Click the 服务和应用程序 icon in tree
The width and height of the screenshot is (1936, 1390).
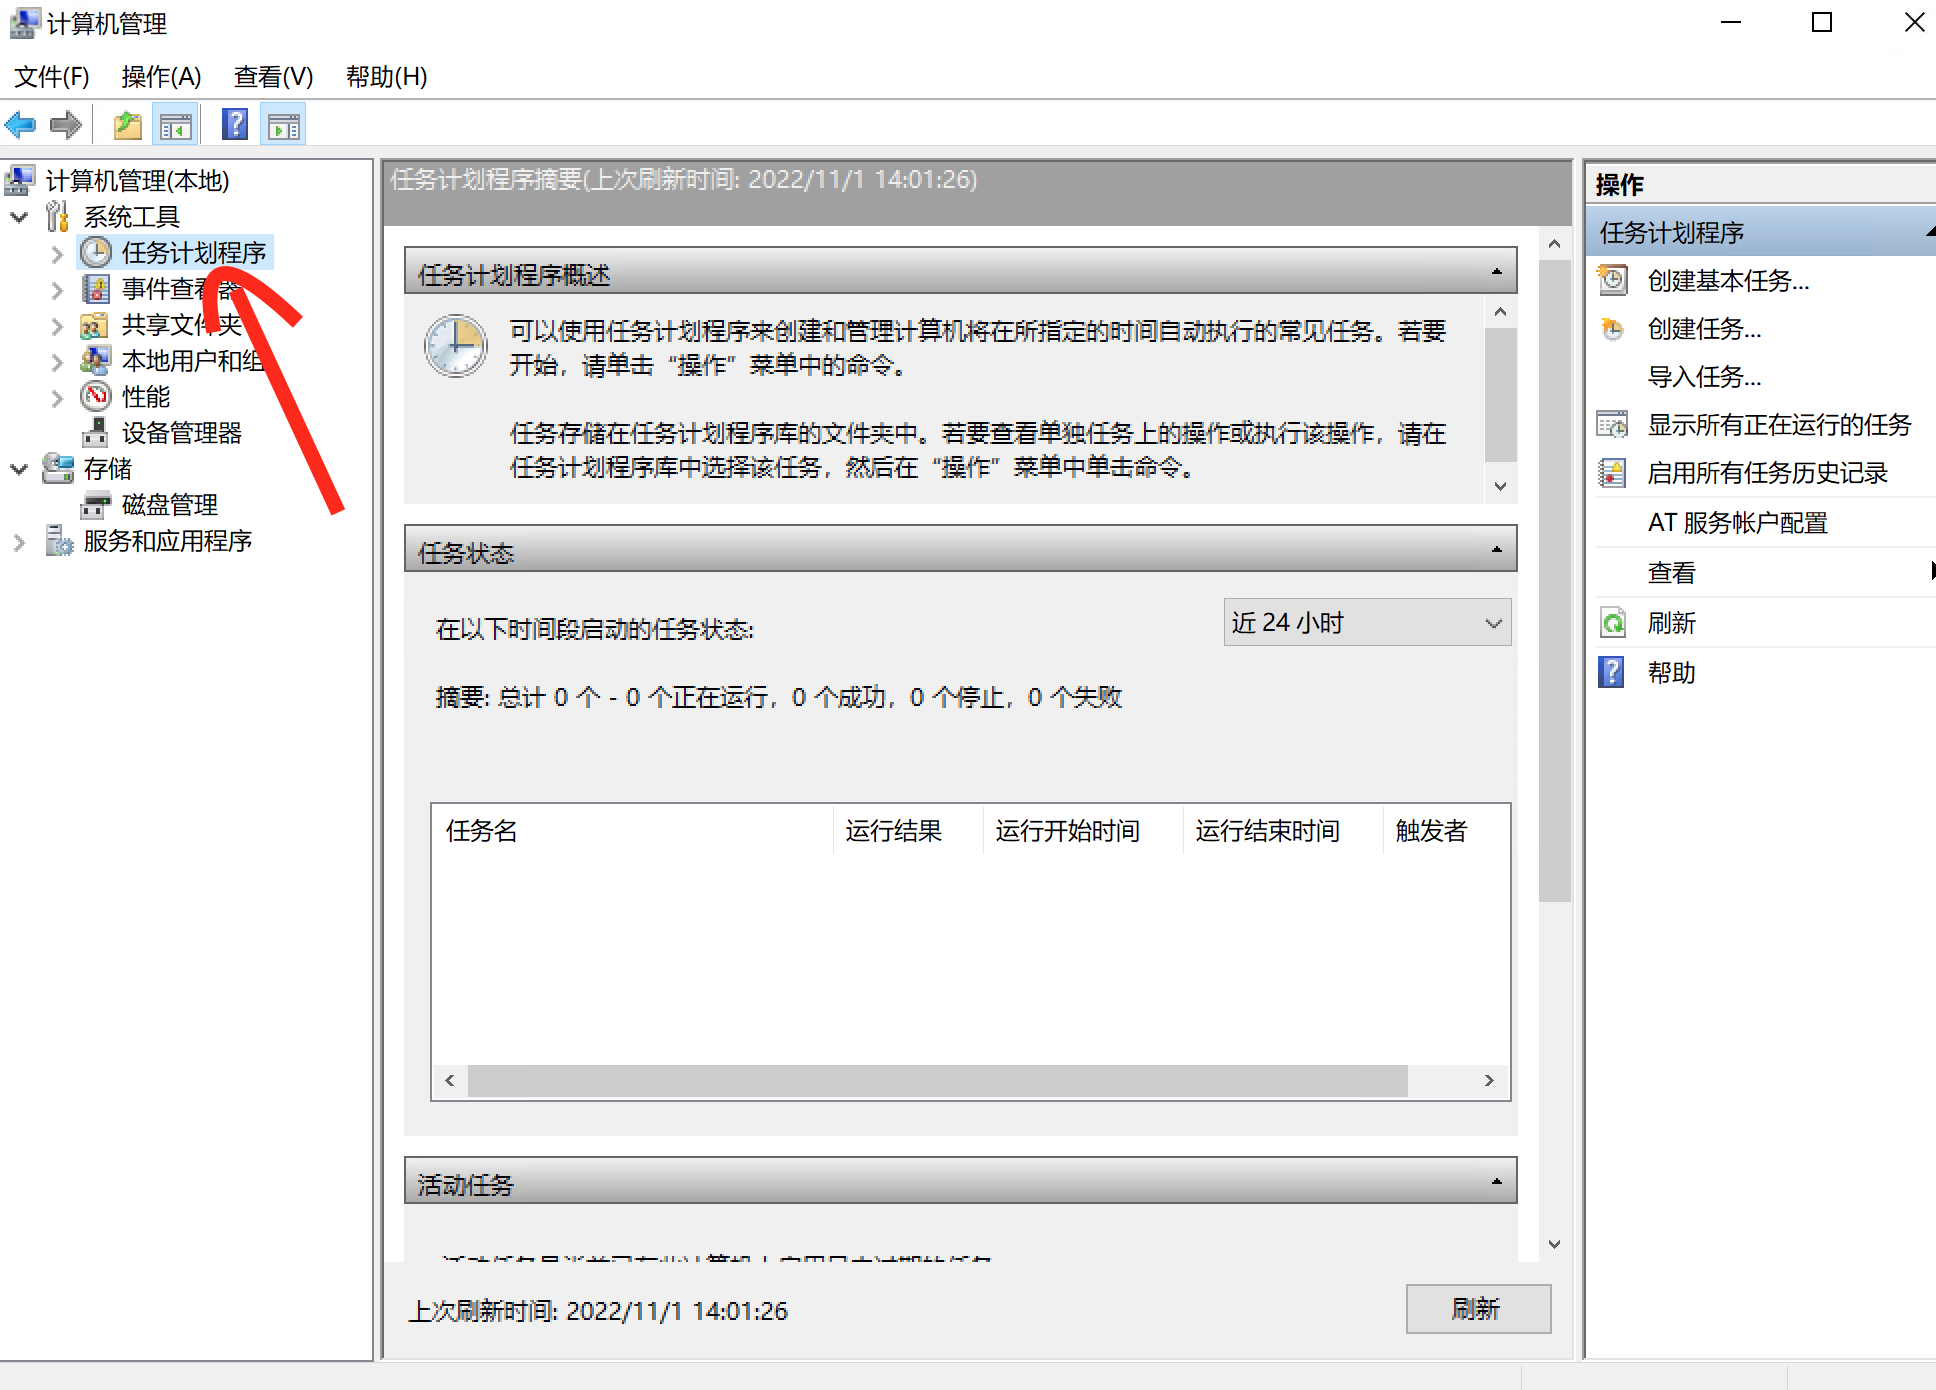[x=58, y=541]
